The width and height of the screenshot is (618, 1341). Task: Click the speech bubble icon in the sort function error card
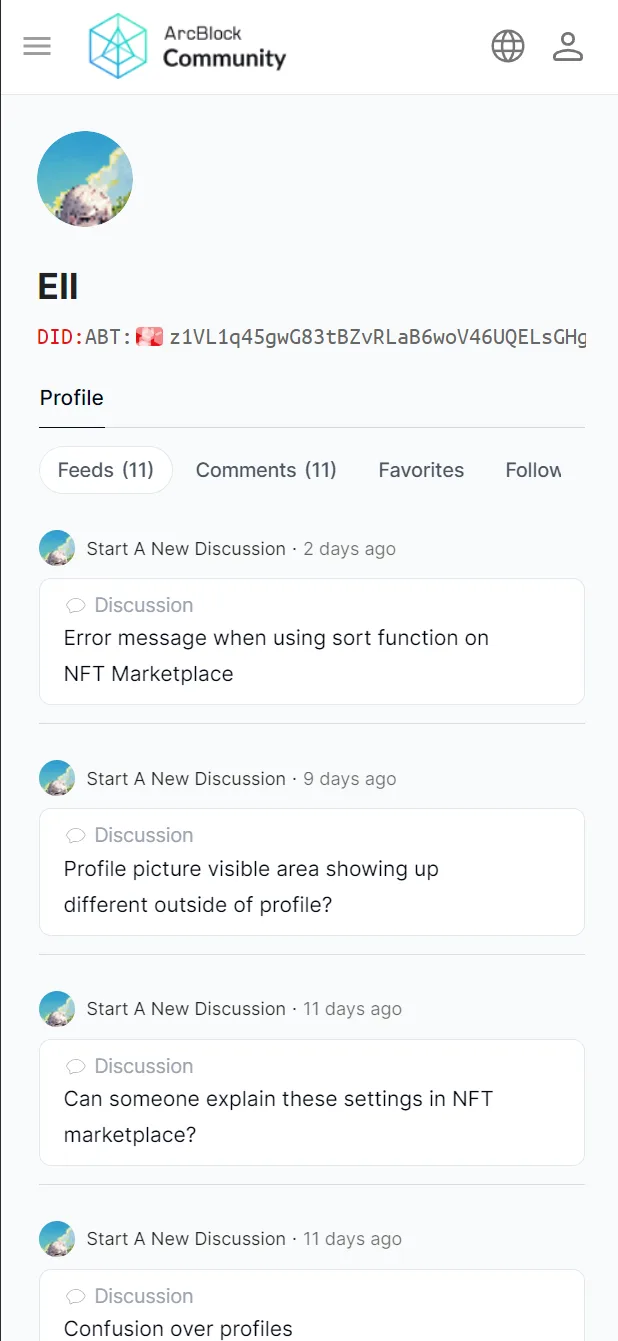75,605
